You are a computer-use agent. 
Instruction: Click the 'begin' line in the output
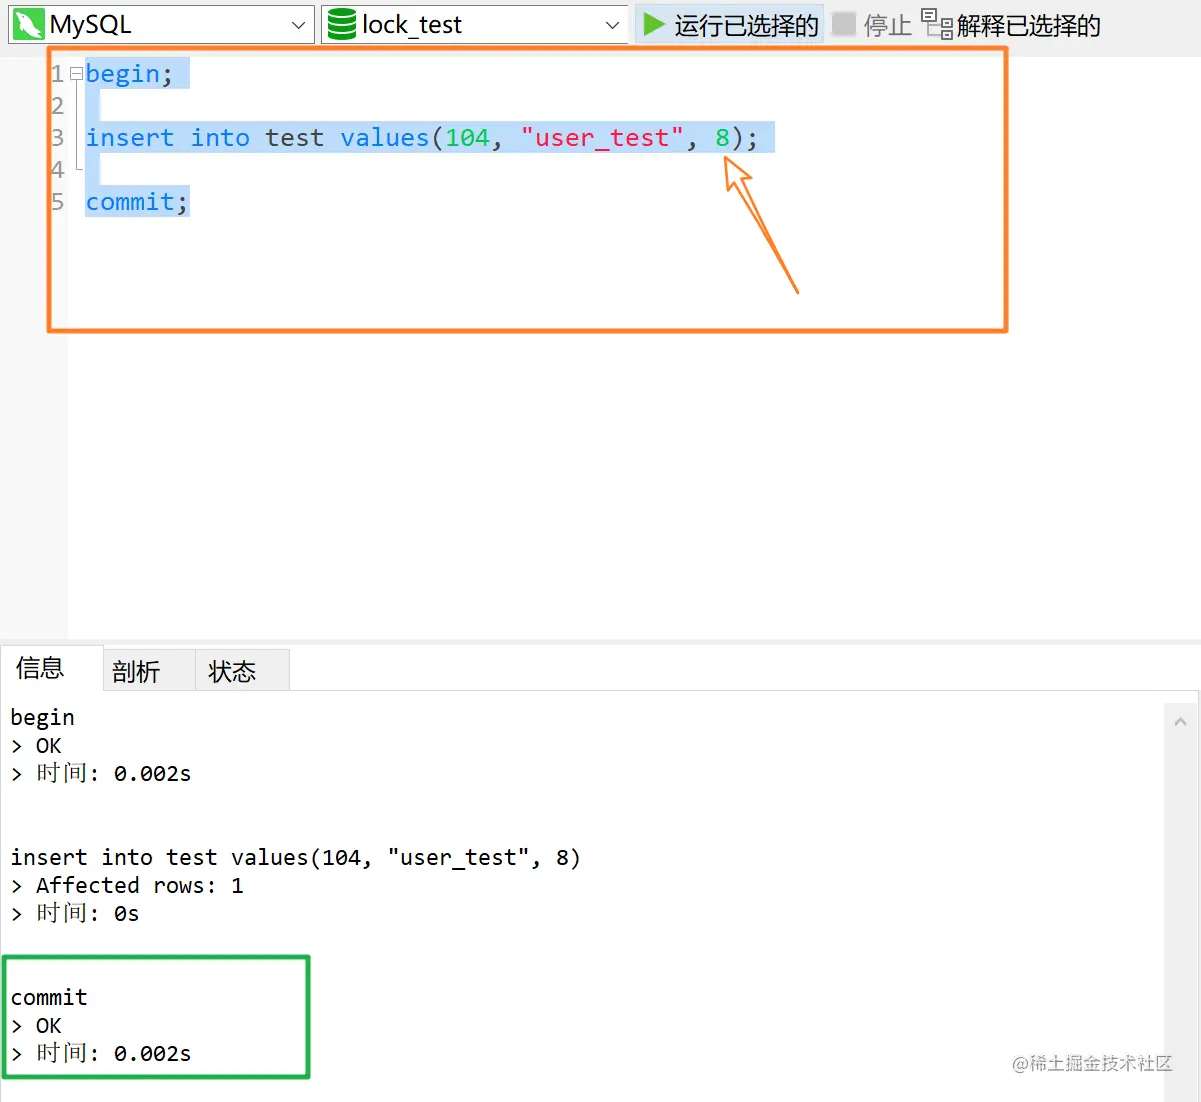click(42, 717)
